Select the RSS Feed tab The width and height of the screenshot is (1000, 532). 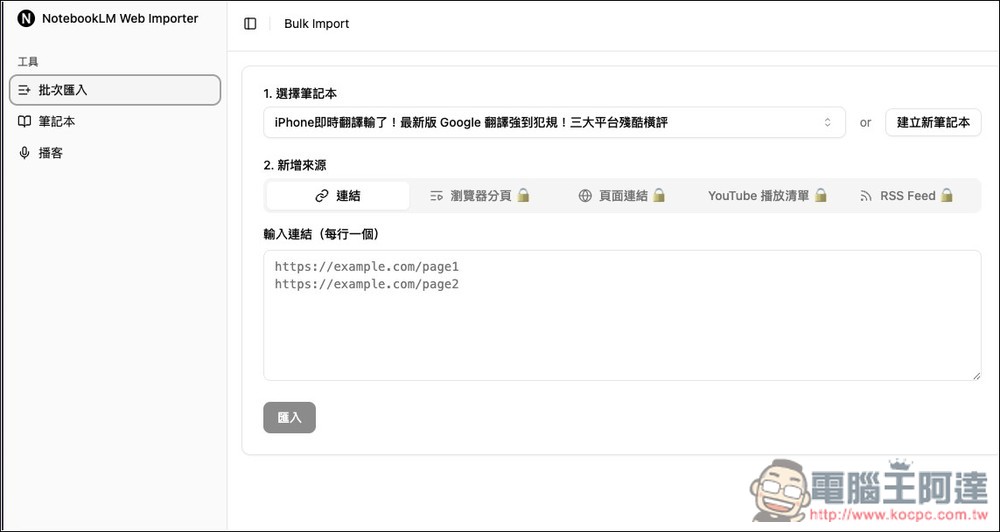click(906, 196)
